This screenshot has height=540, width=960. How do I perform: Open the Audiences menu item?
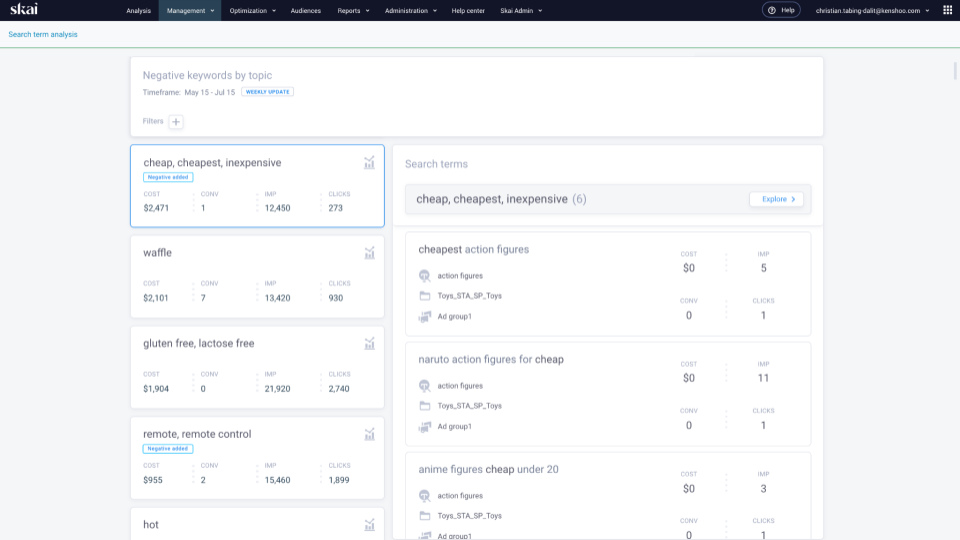306,10
